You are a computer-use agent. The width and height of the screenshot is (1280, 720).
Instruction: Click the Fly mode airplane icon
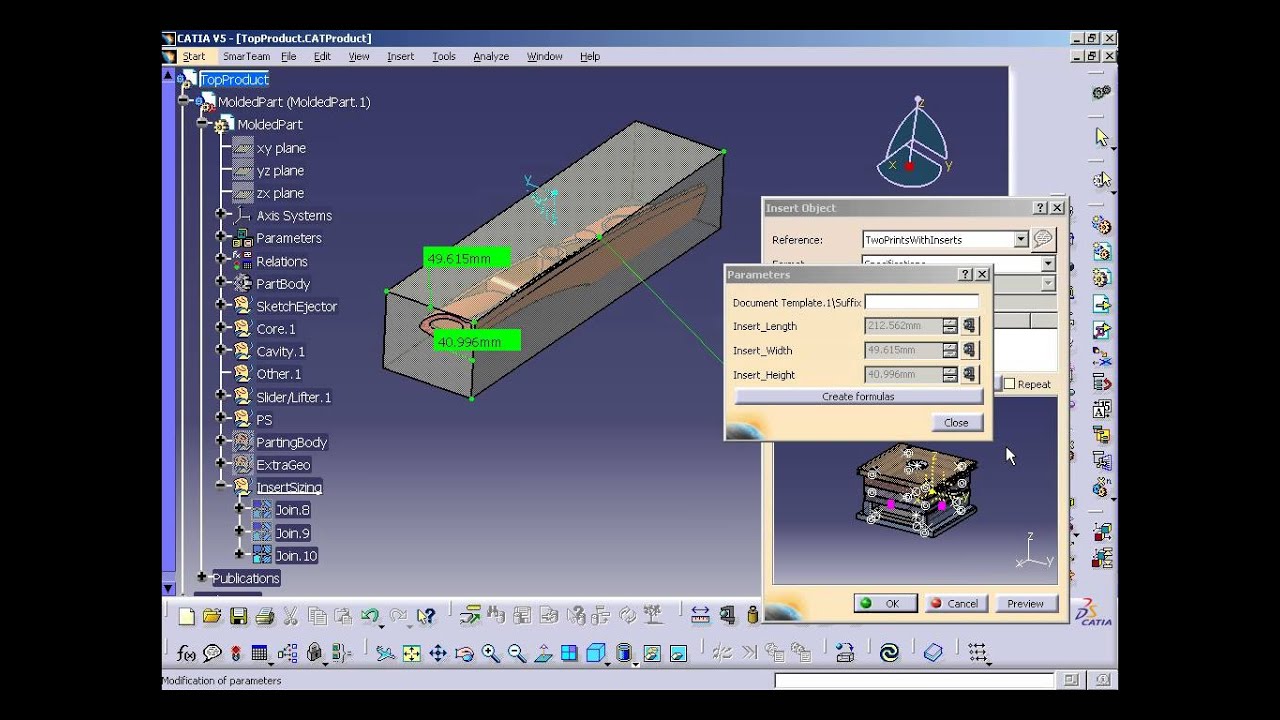[385, 654]
